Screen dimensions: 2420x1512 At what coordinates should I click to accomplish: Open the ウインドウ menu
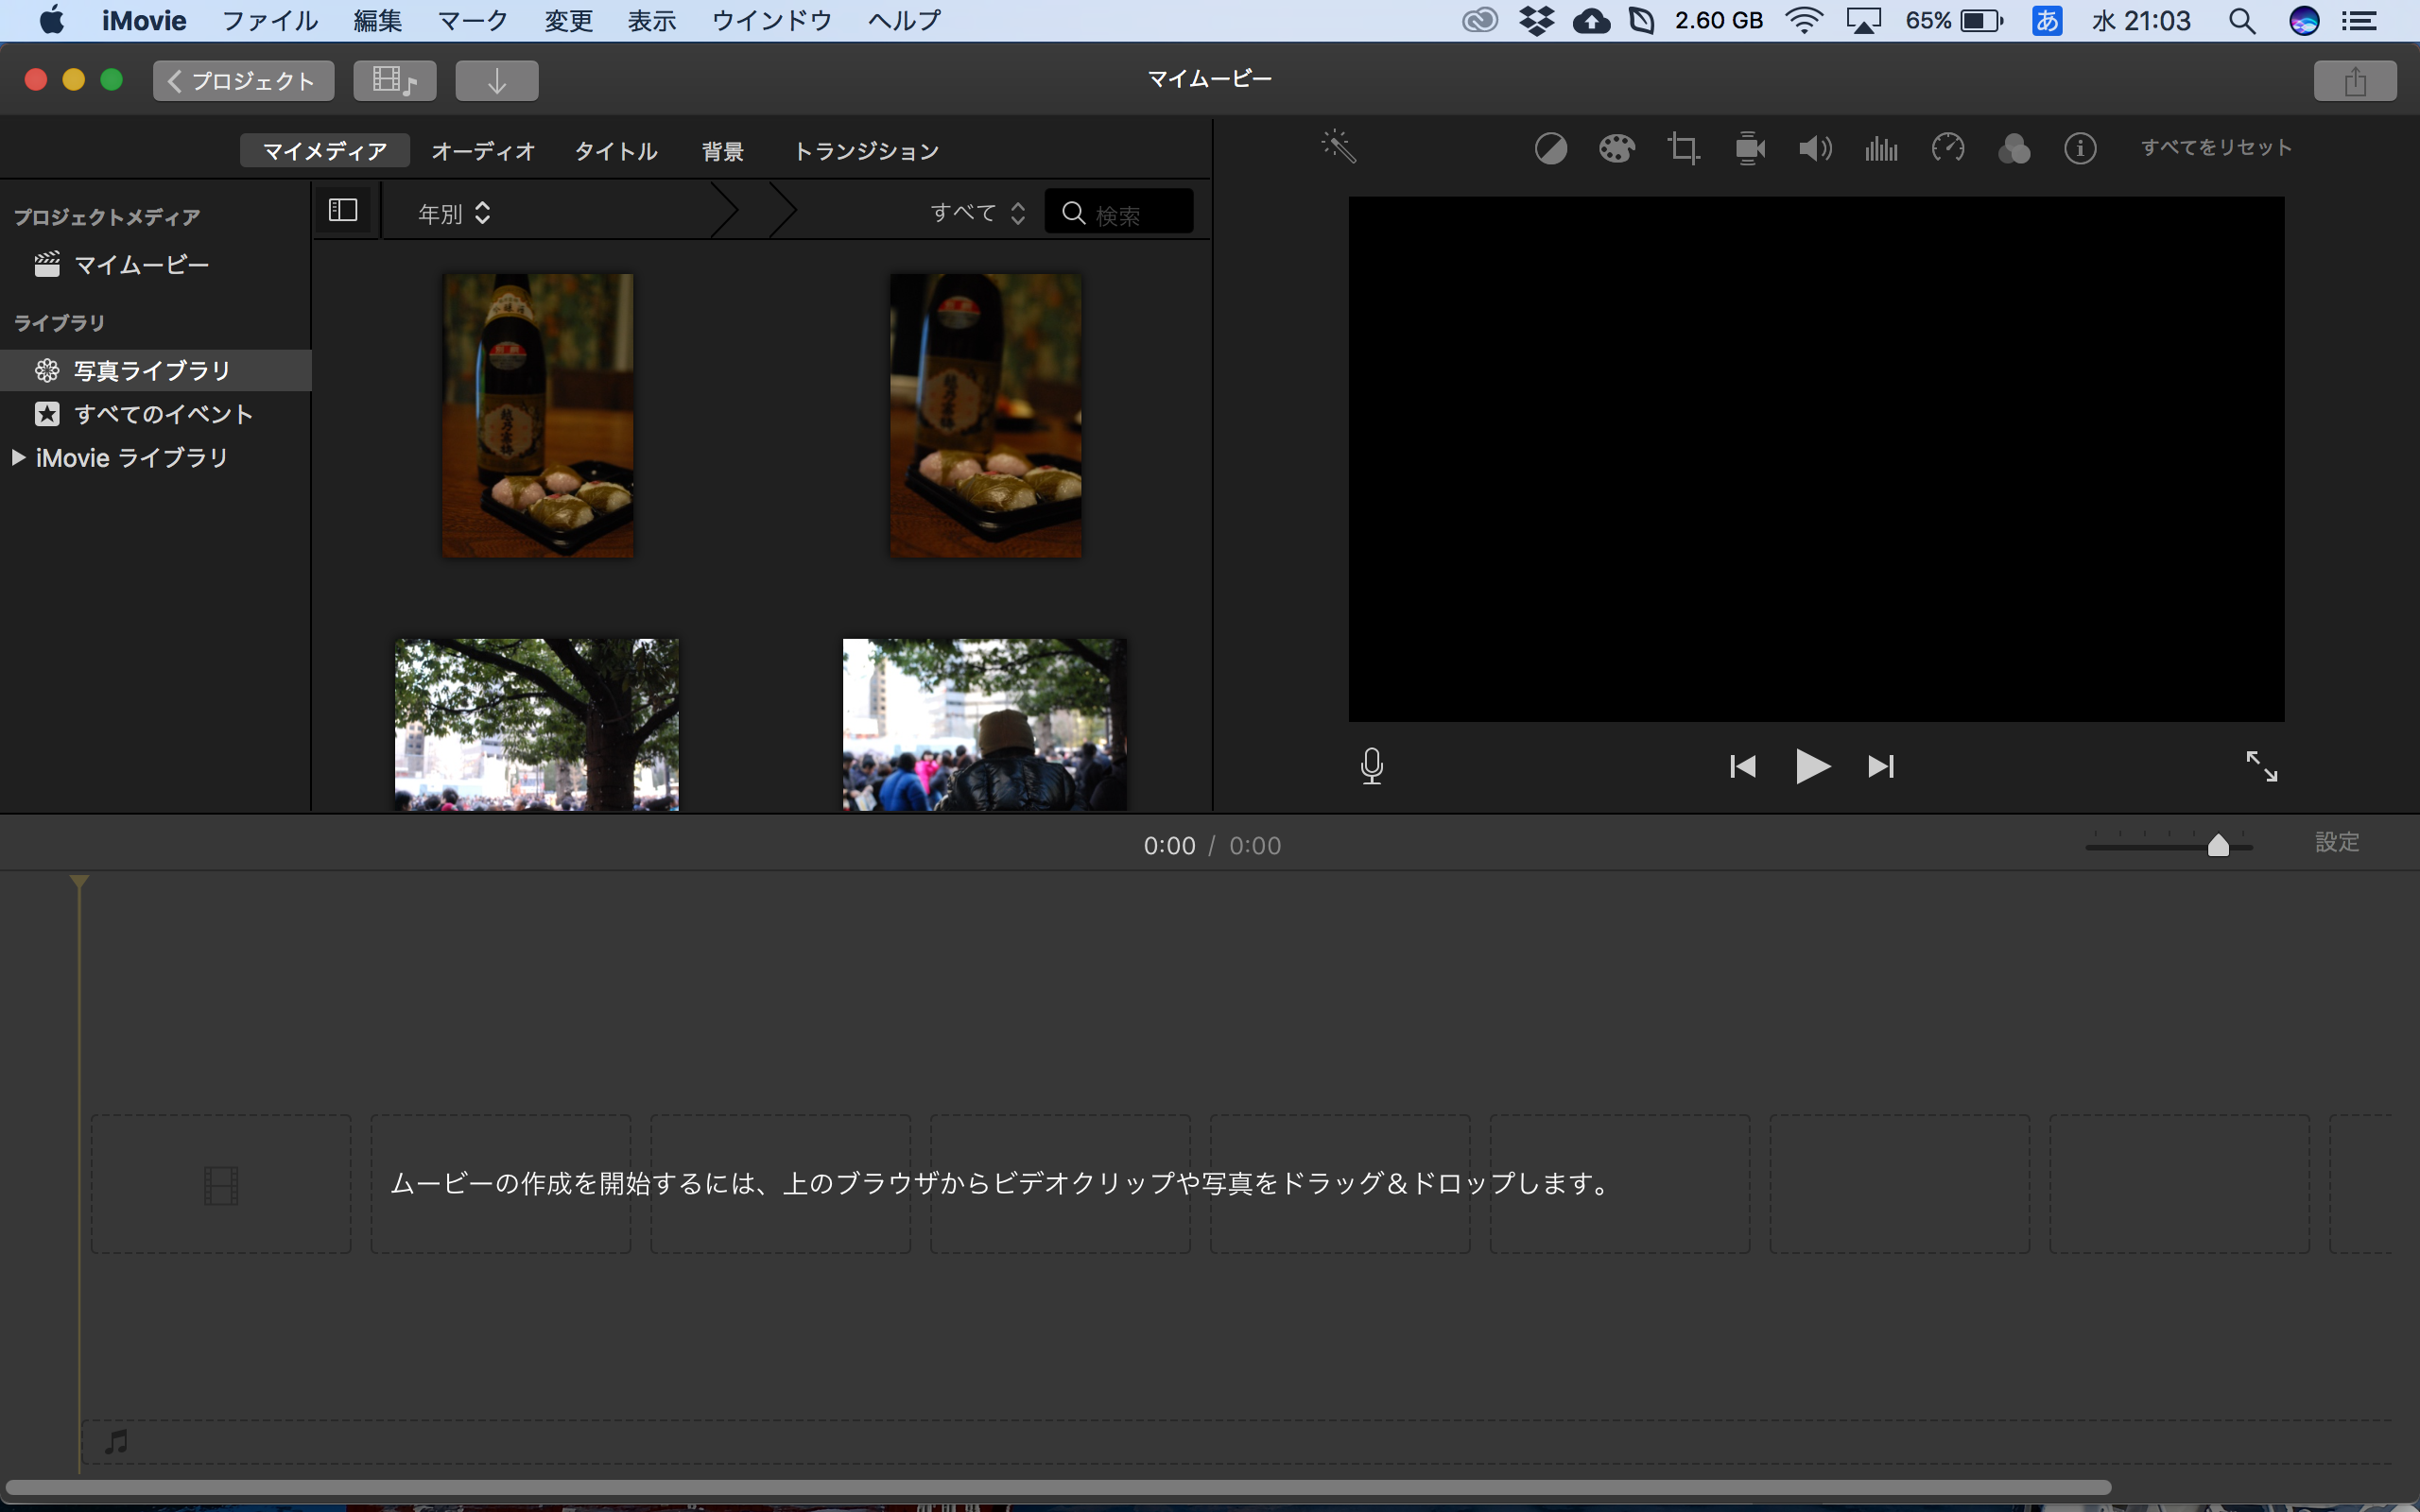click(x=771, y=20)
